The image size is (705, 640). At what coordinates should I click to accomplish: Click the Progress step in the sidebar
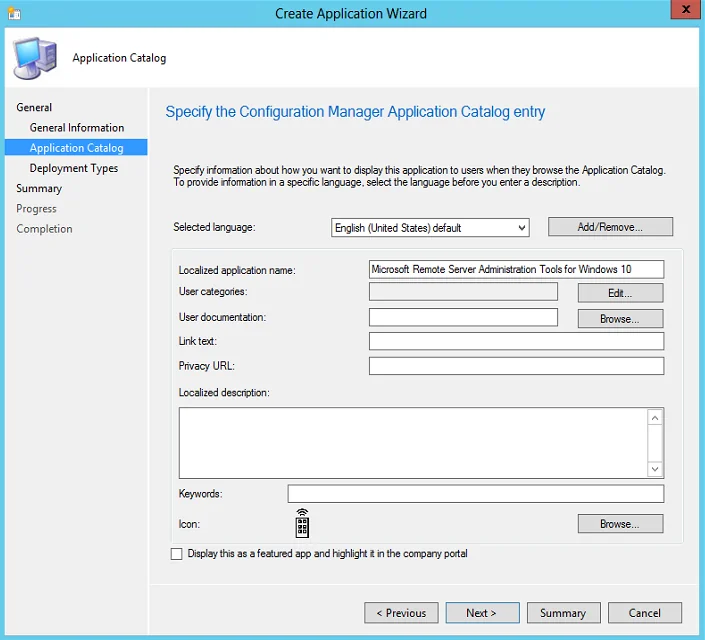(36, 209)
